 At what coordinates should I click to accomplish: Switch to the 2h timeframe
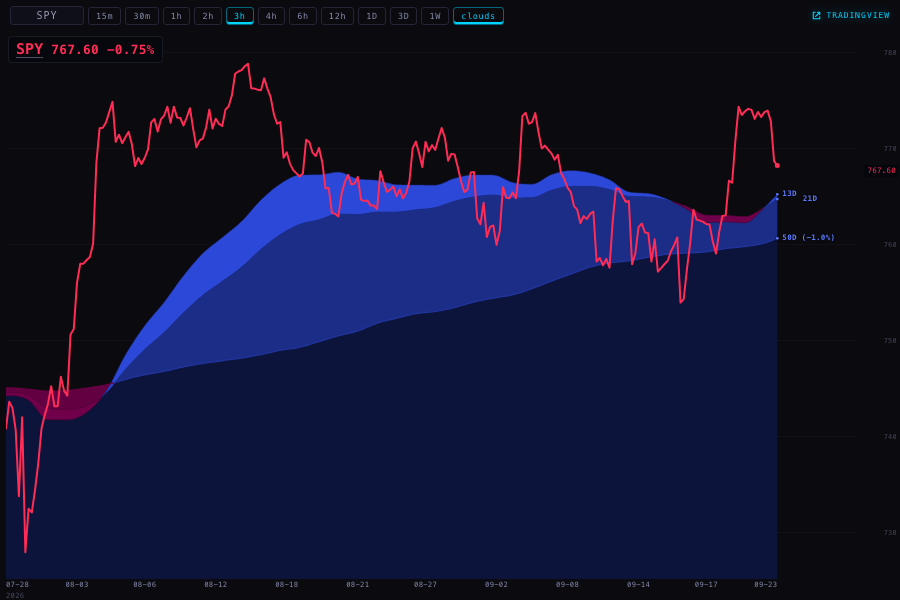click(x=208, y=16)
